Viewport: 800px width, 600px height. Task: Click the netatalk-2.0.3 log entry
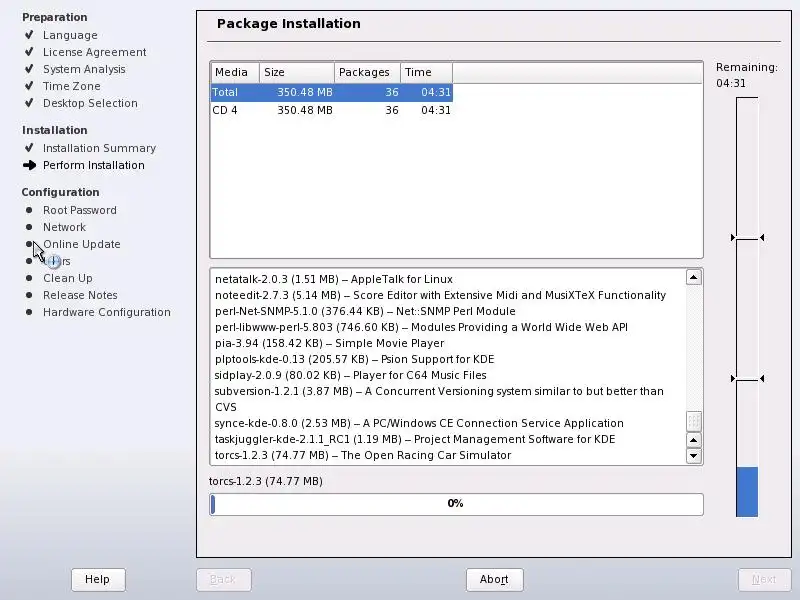[334, 280]
